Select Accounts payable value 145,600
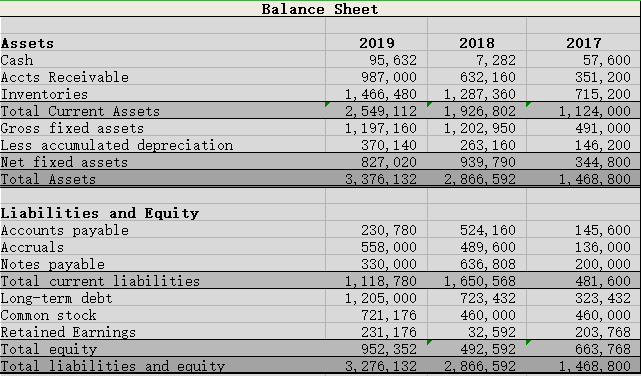The image size is (641, 376). pos(603,230)
